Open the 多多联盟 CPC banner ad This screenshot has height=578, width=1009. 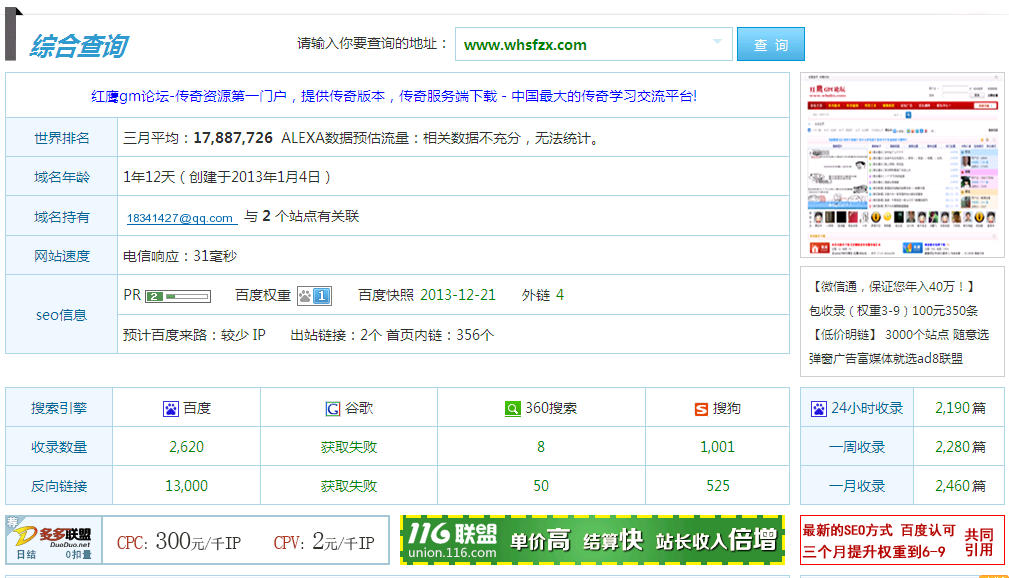coord(197,541)
